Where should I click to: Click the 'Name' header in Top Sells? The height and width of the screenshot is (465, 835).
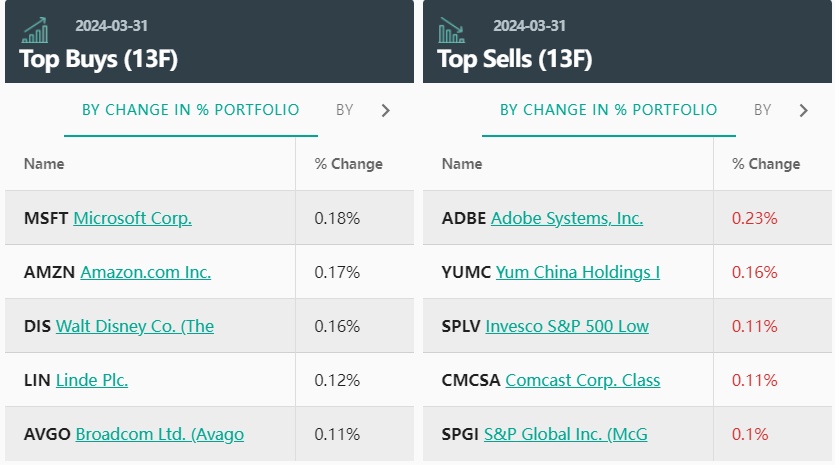(x=462, y=164)
